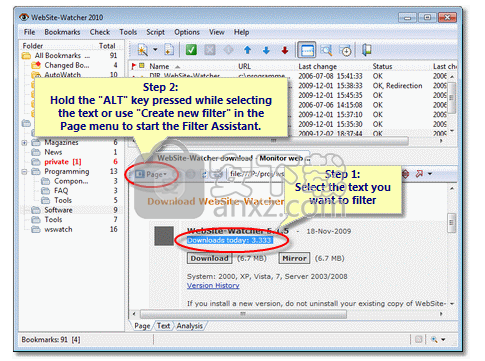Open the Bookmarks menu
Image resolution: width=485 pixels, height=361 pixels.
(x=62, y=32)
